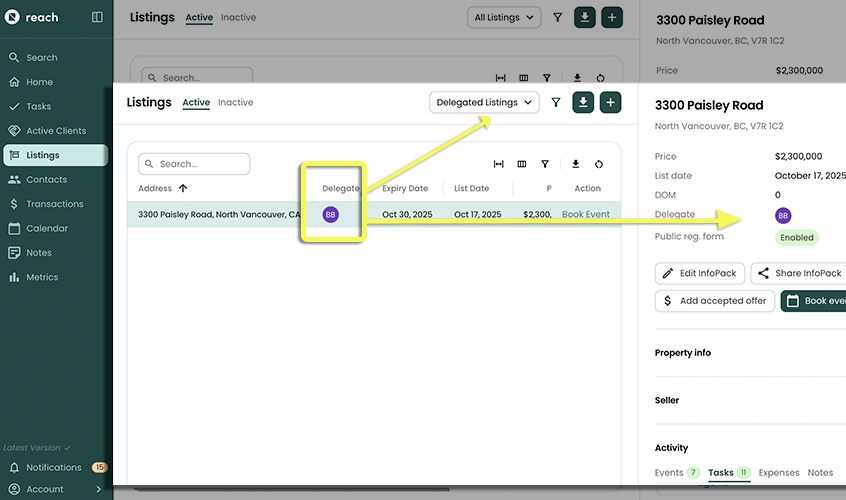Open the Metrics page
846x500 pixels.
(42, 277)
